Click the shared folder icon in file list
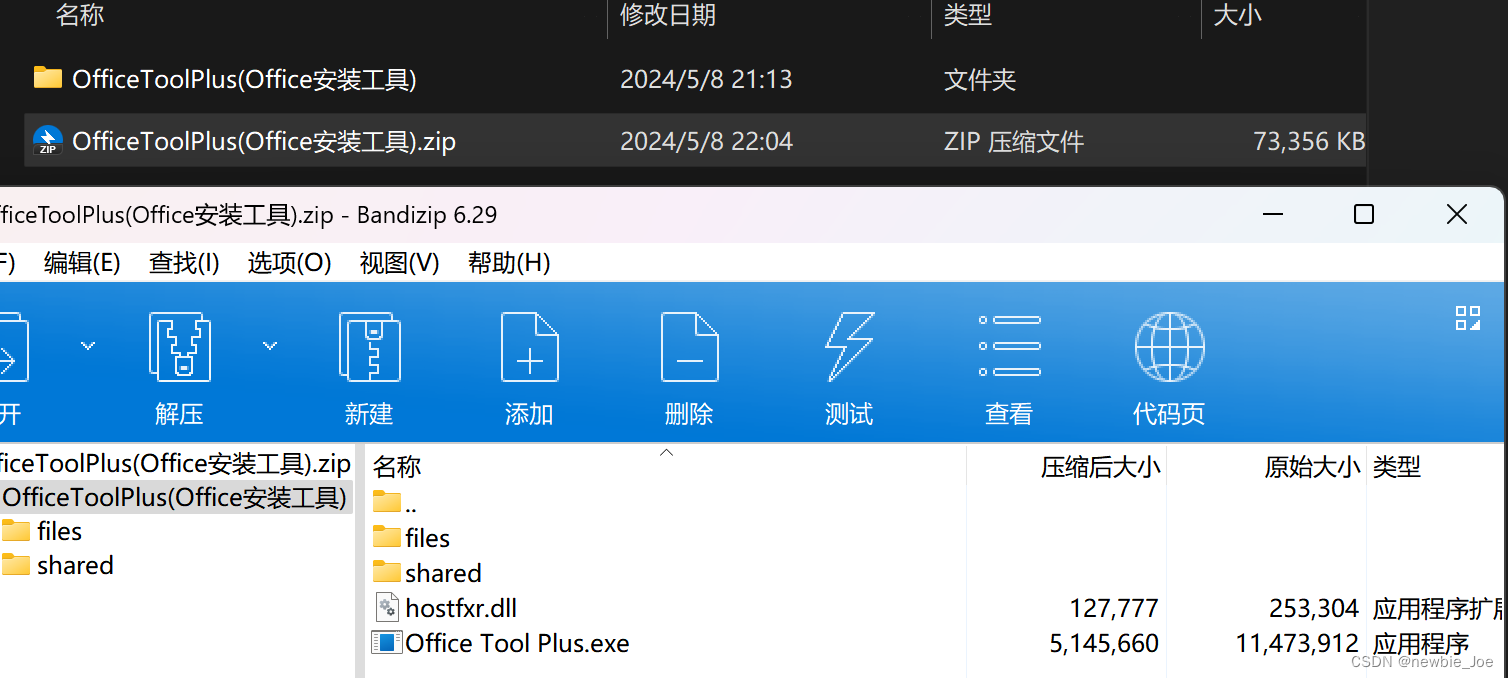 click(x=387, y=572)
